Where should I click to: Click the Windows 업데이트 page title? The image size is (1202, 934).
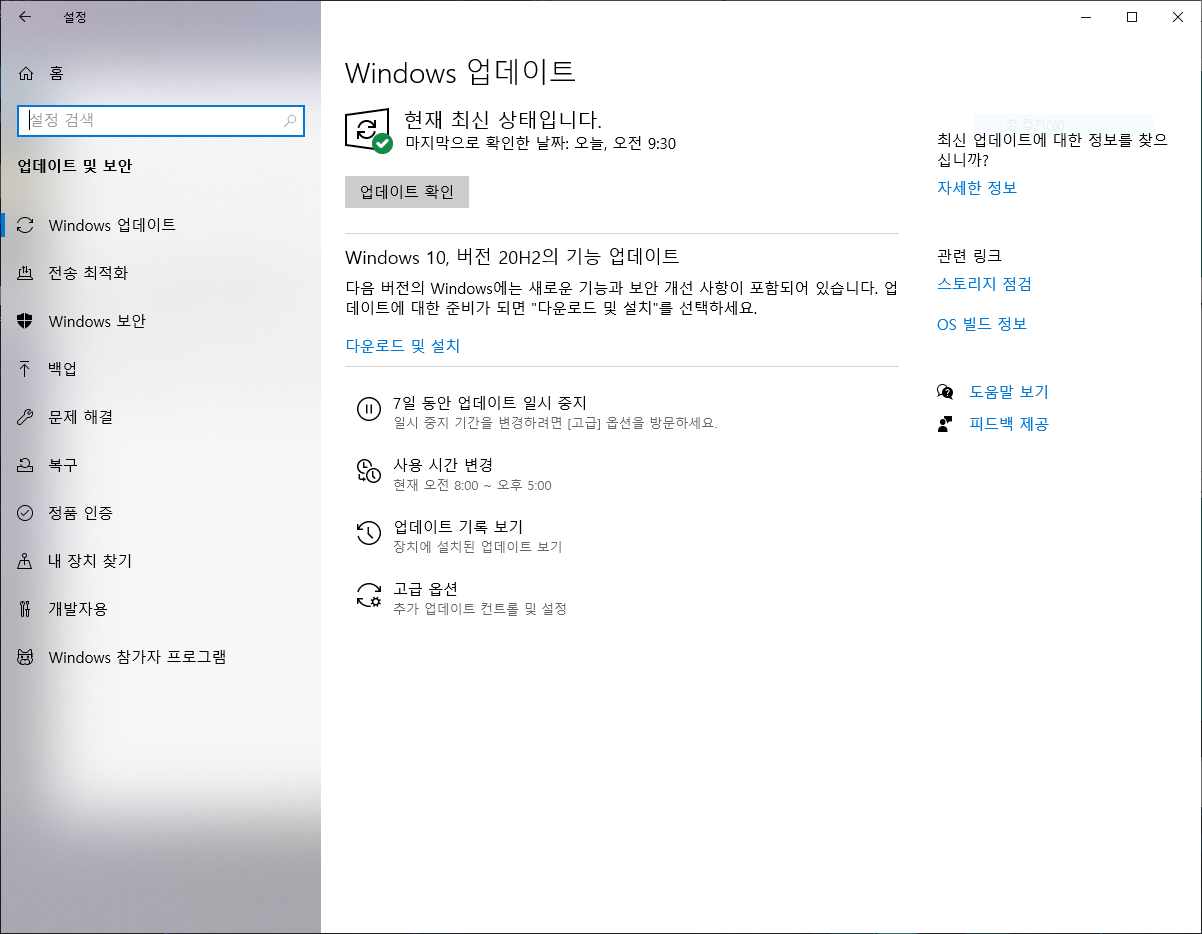pos(460,72)
